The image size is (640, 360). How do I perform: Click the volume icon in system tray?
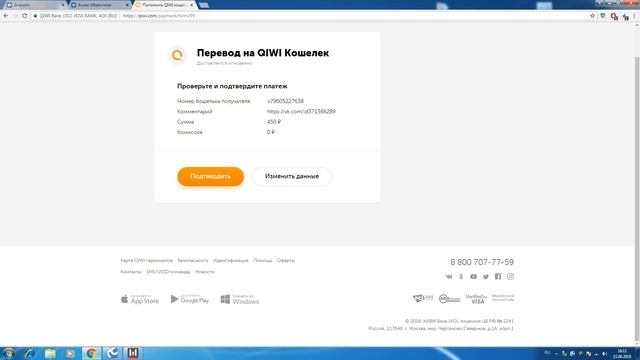click(604, 353)
